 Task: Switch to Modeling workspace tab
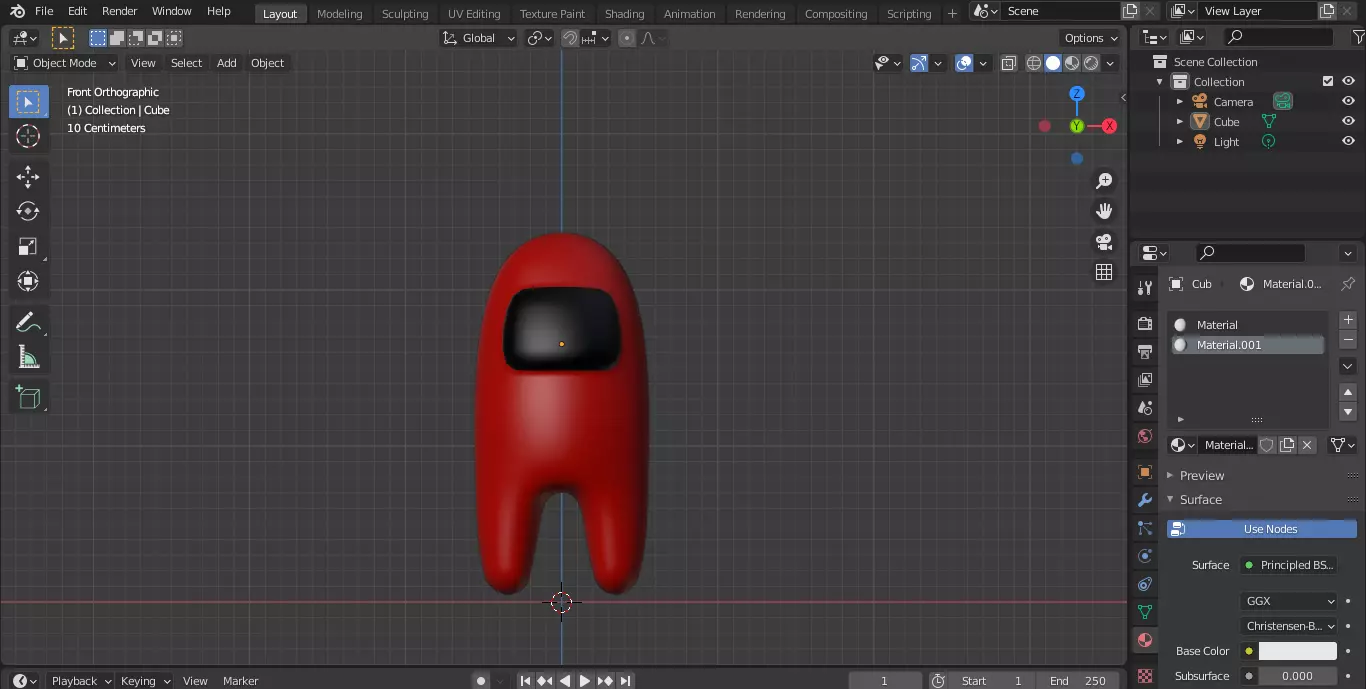click(x=339, y=13)
